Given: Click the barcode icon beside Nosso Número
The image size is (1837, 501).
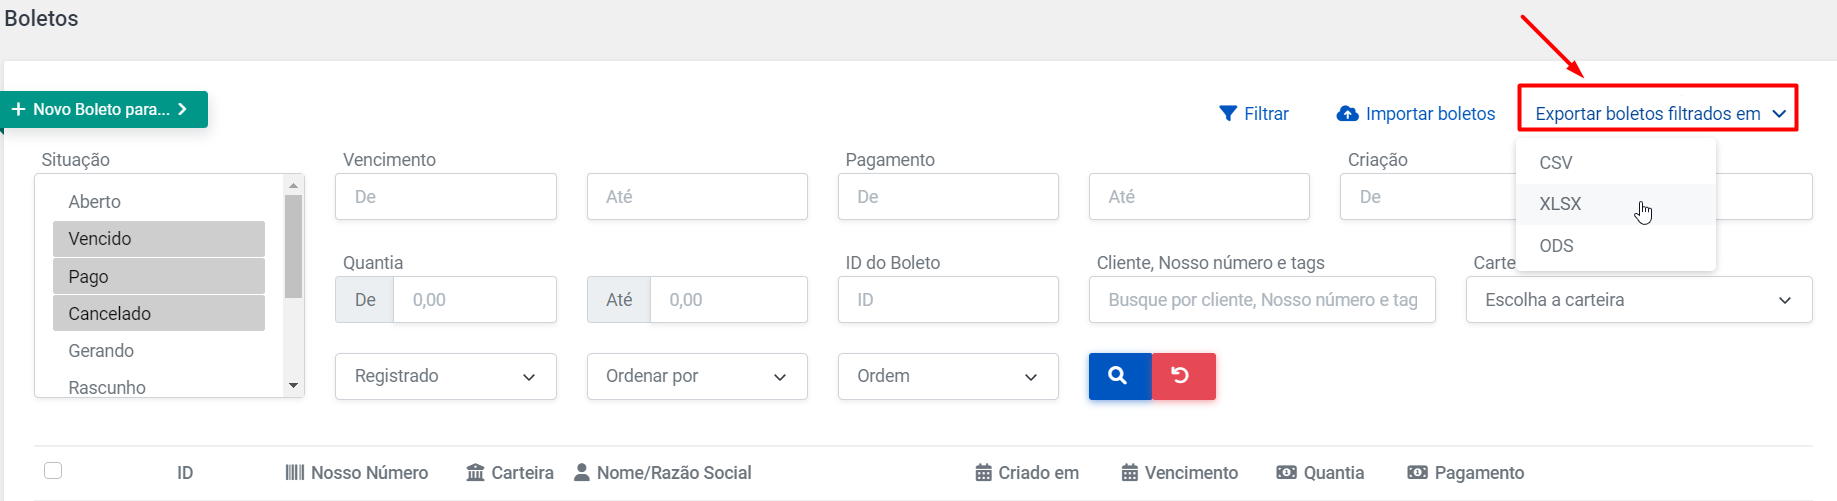Looking at the screenshot, I should pyautogui.click(x=295, y=472).
